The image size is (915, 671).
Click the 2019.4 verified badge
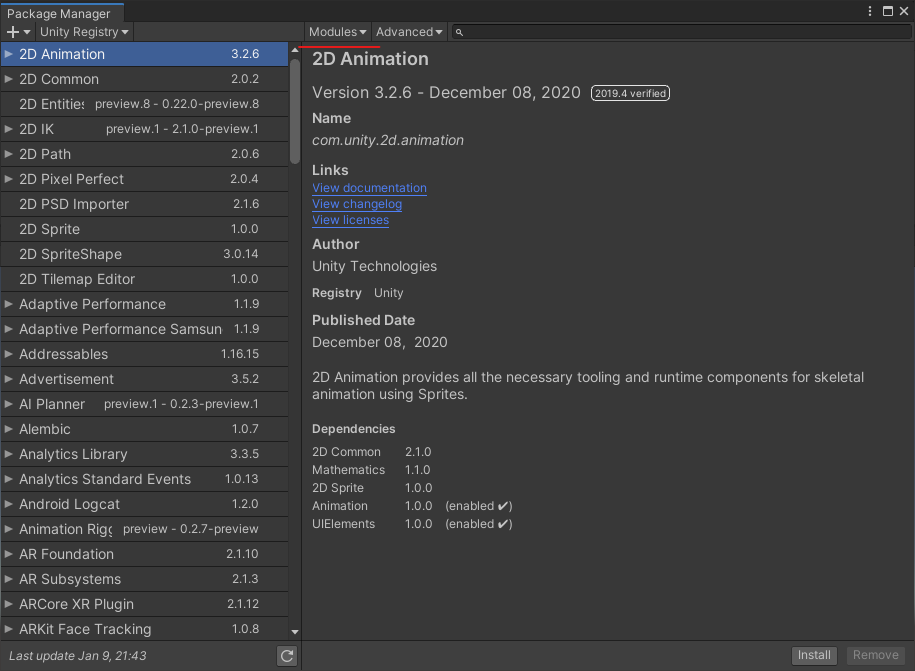pos(630,93)
